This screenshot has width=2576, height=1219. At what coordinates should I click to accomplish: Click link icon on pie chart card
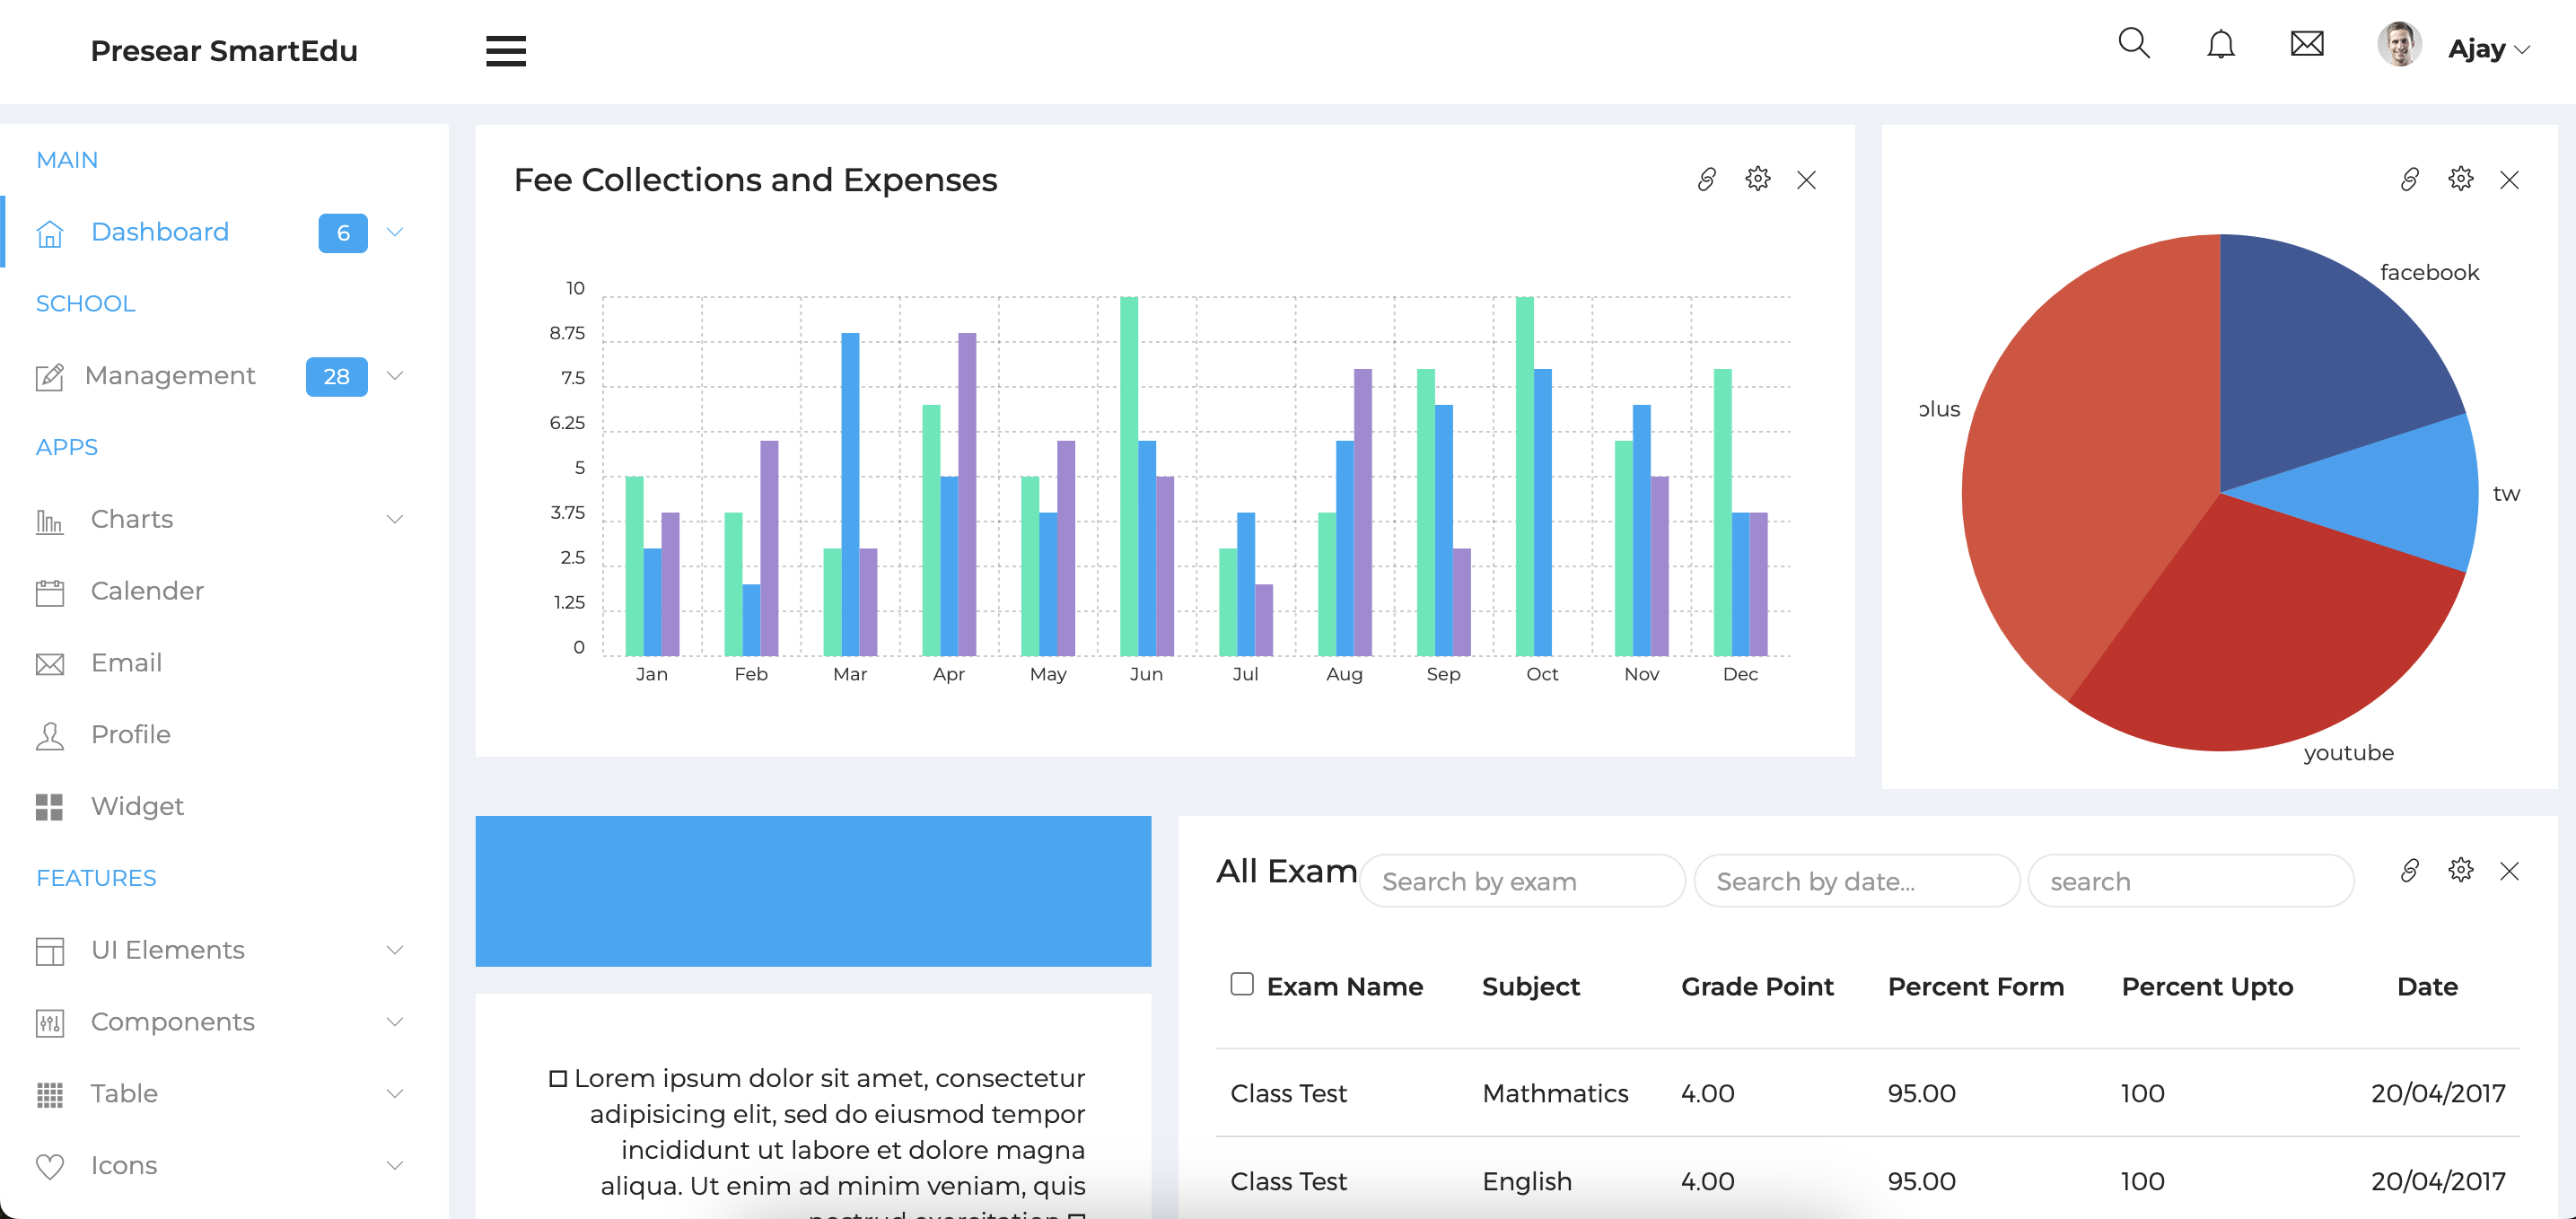point(2410,180)
